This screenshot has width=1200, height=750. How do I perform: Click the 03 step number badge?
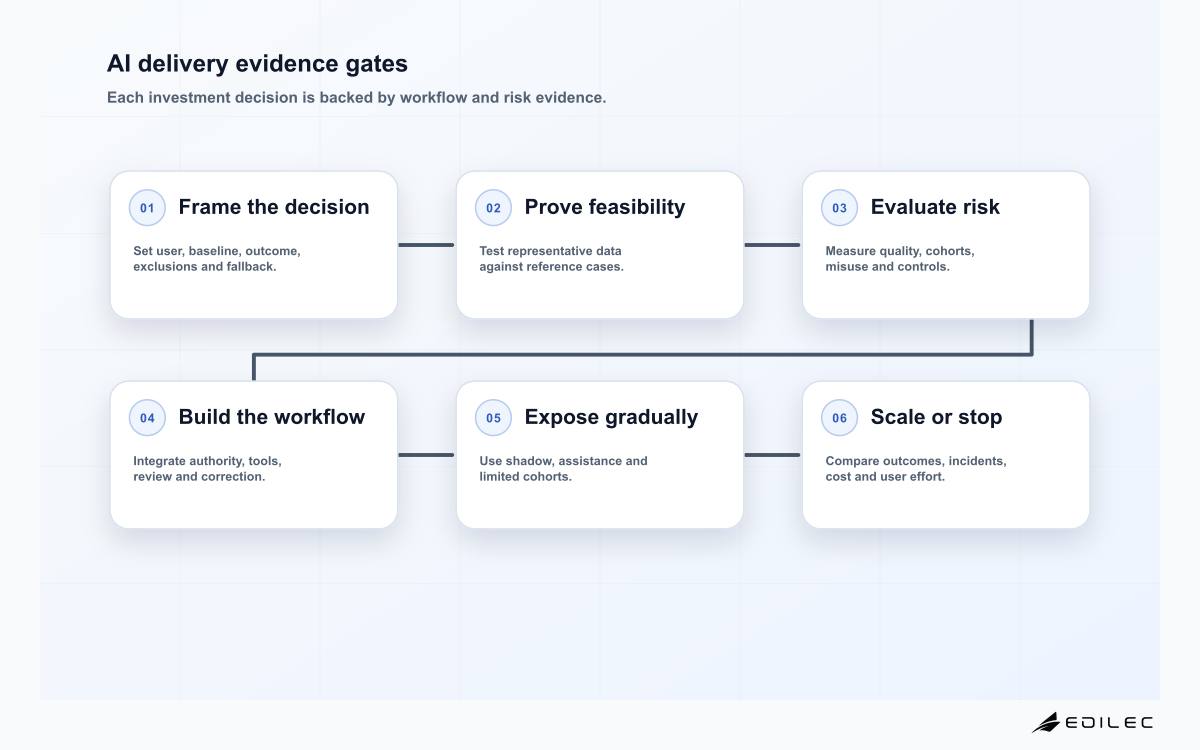point(839,208)
